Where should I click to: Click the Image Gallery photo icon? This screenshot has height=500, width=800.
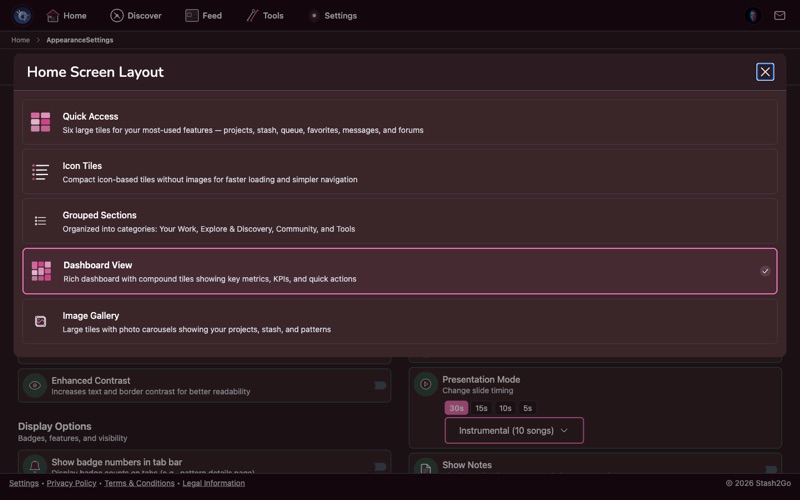pos(40,321)
